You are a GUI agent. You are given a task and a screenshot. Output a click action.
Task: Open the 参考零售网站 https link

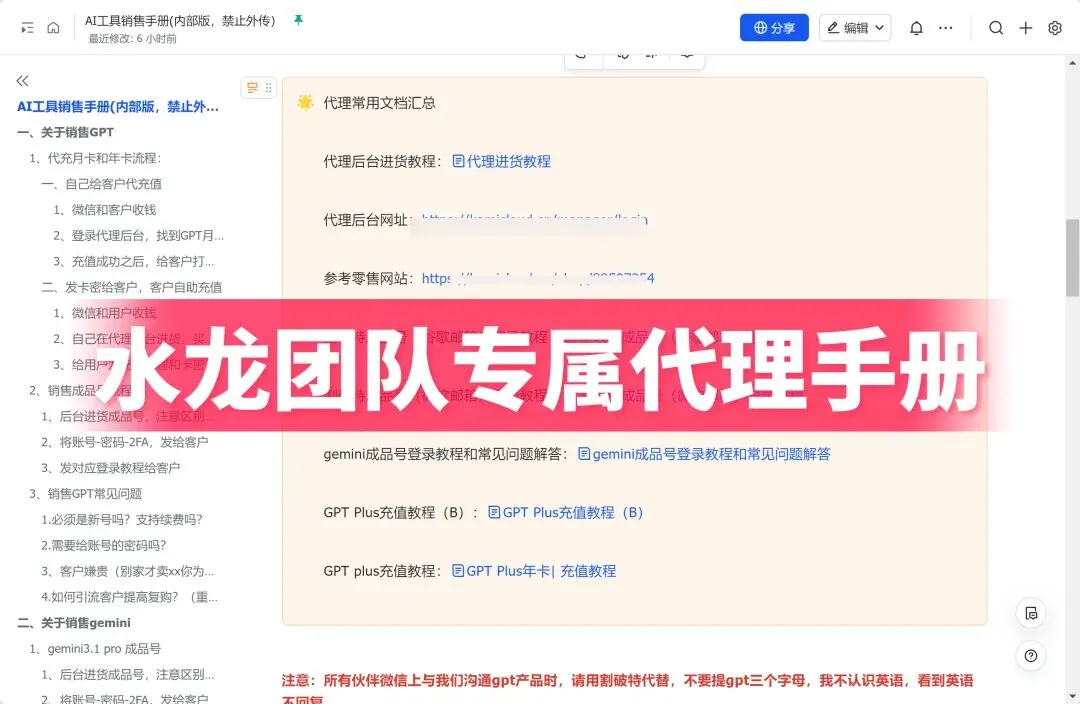[x=538, y=278]
